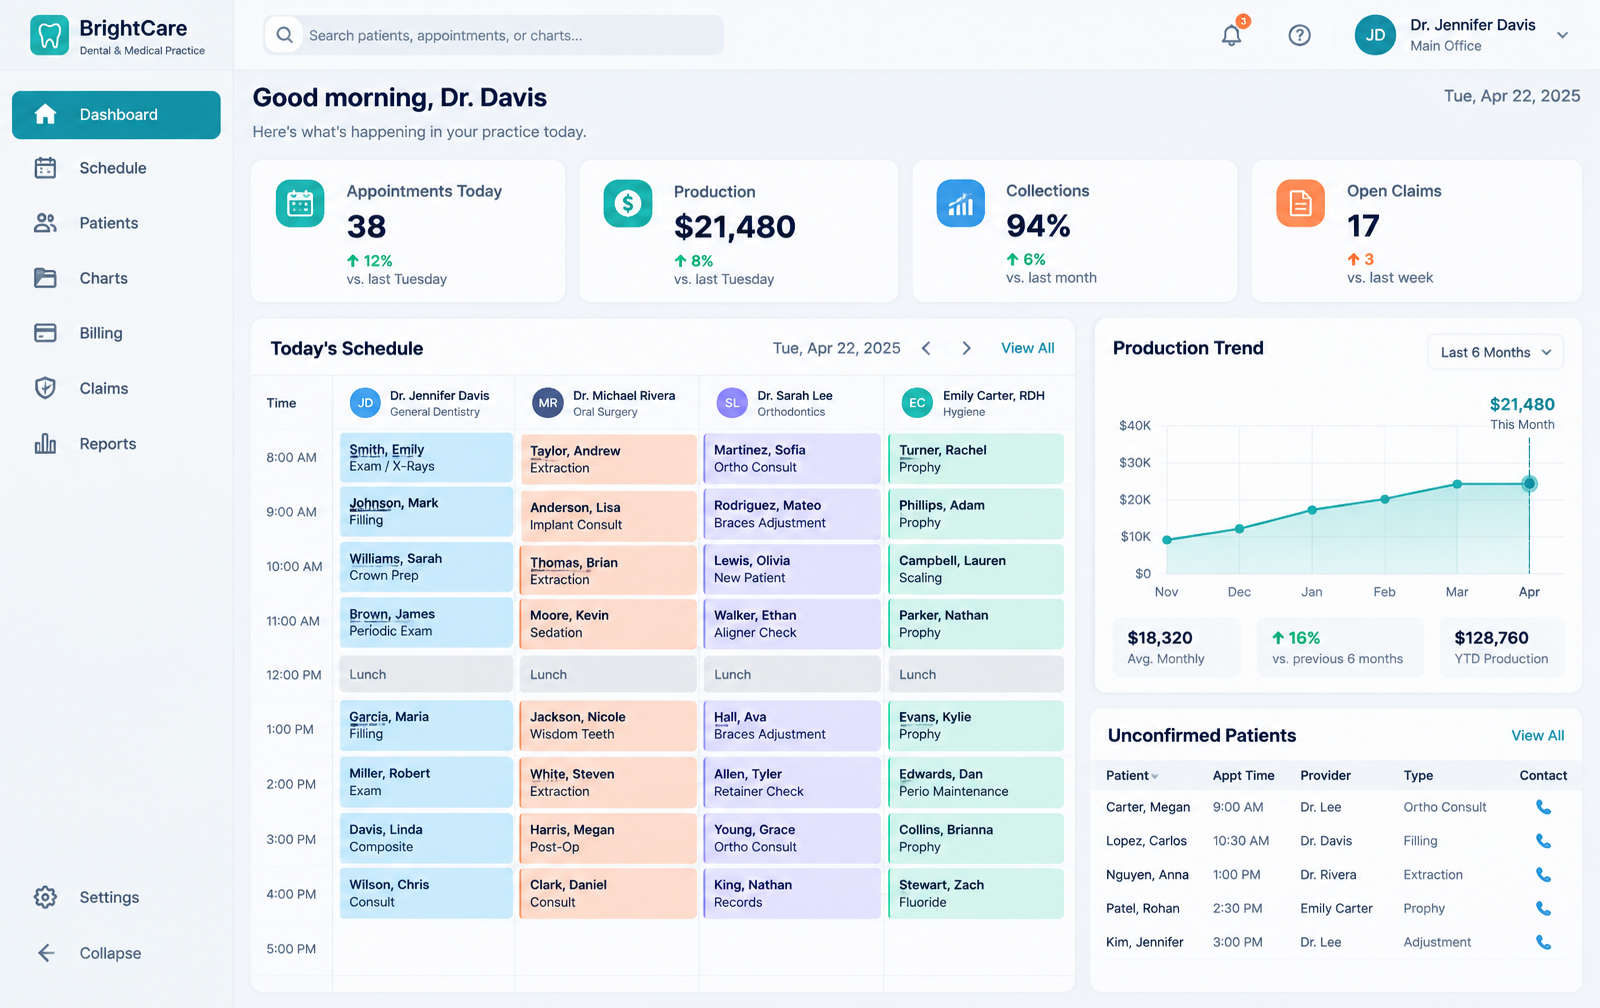This screenshot has height=1008, width=1600.
Task: Click the Appointments Today calendar icon
Action: click(x=300, y=203)
